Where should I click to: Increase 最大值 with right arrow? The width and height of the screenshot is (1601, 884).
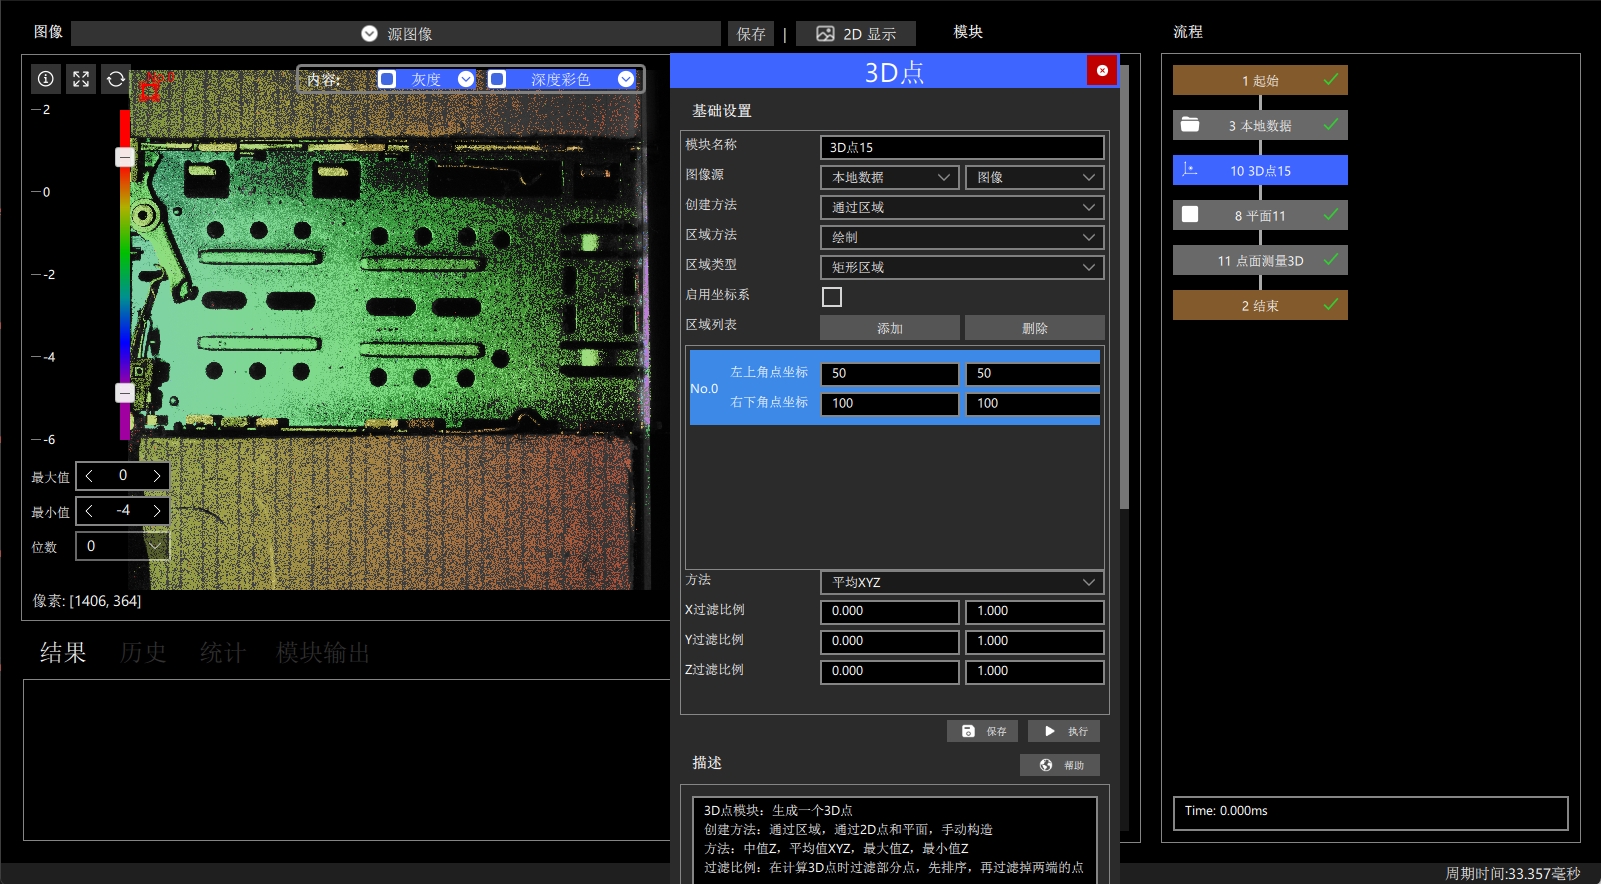tap(157, 476)
